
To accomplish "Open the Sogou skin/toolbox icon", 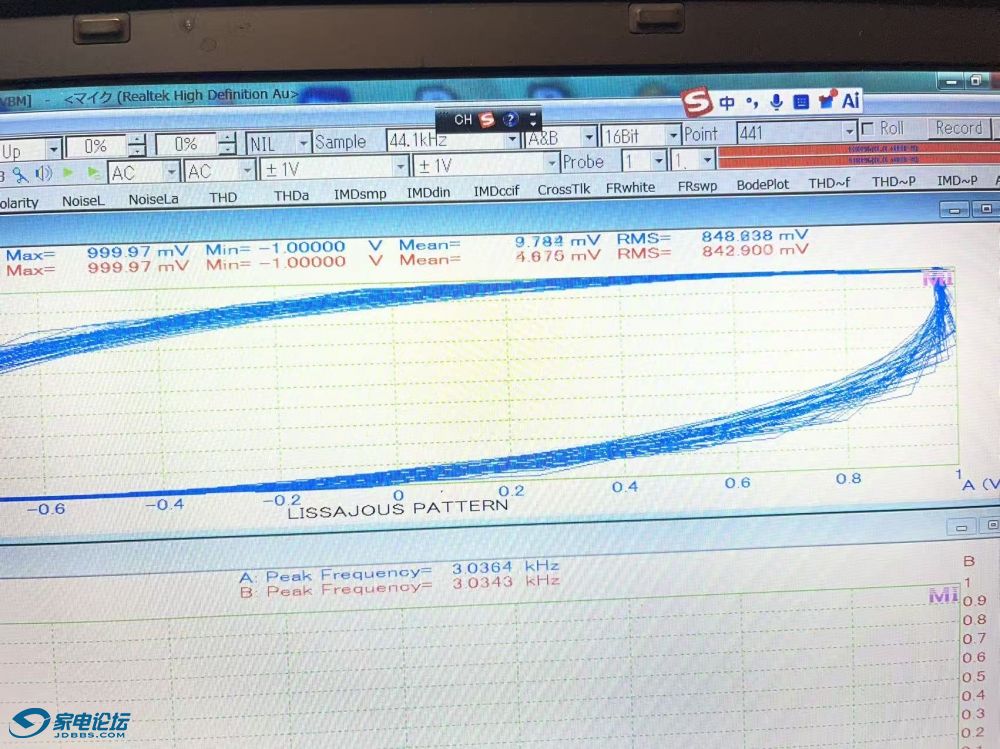I will (x=827, y=100).
